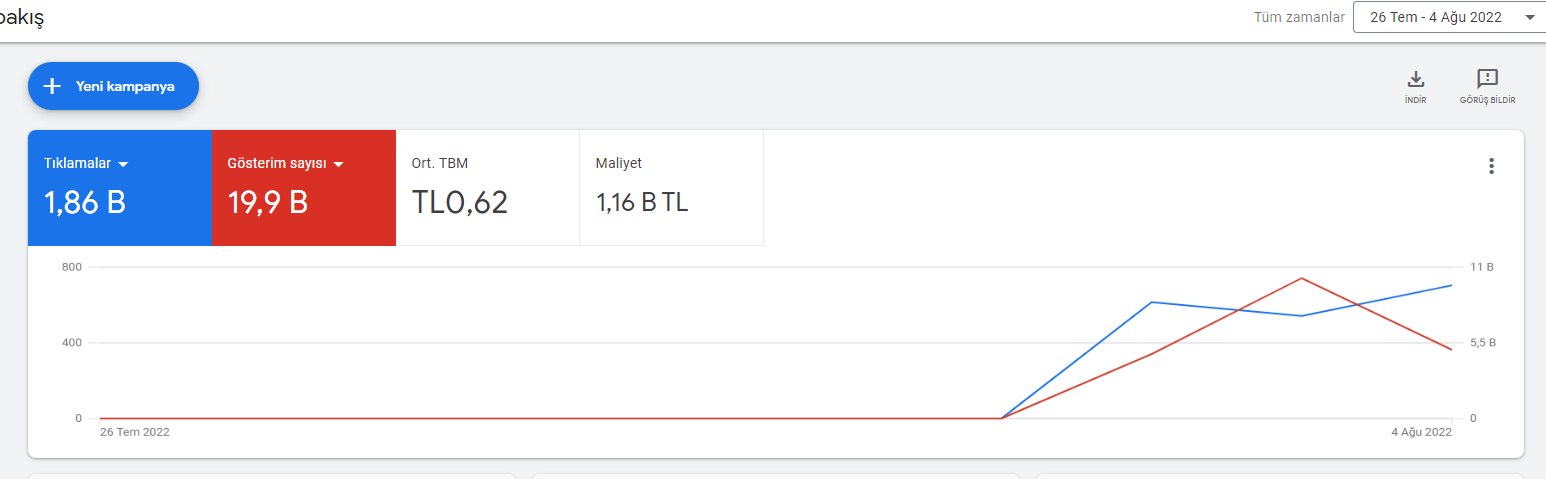Click the Tüm zamanlar label
The width and height of the screenshot is (1546, 479).
tap(1299, 17)
